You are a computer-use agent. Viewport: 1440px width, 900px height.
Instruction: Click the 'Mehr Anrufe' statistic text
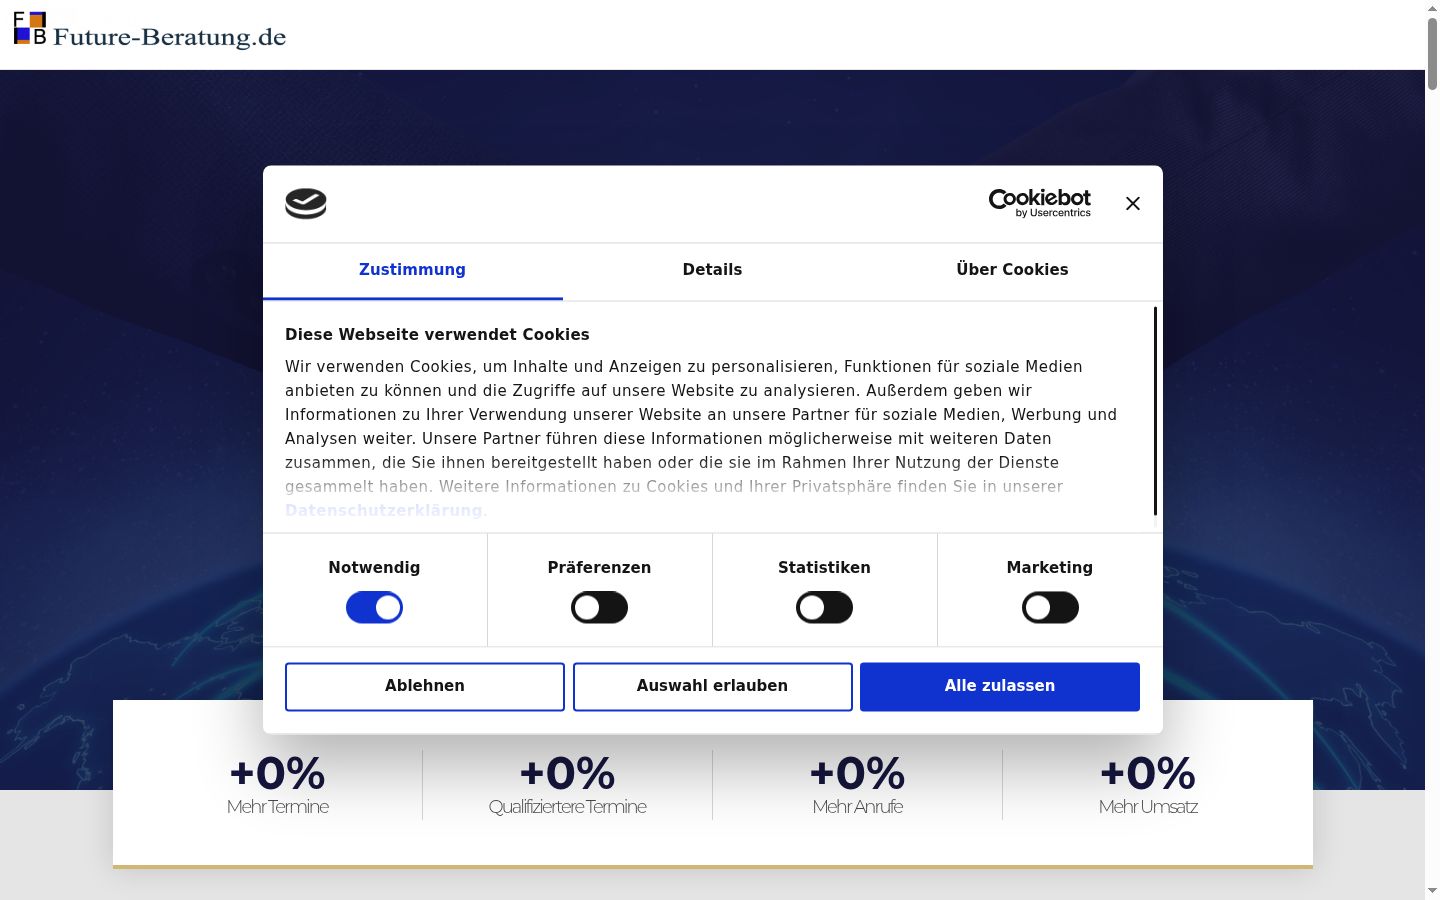click(857, 807)
